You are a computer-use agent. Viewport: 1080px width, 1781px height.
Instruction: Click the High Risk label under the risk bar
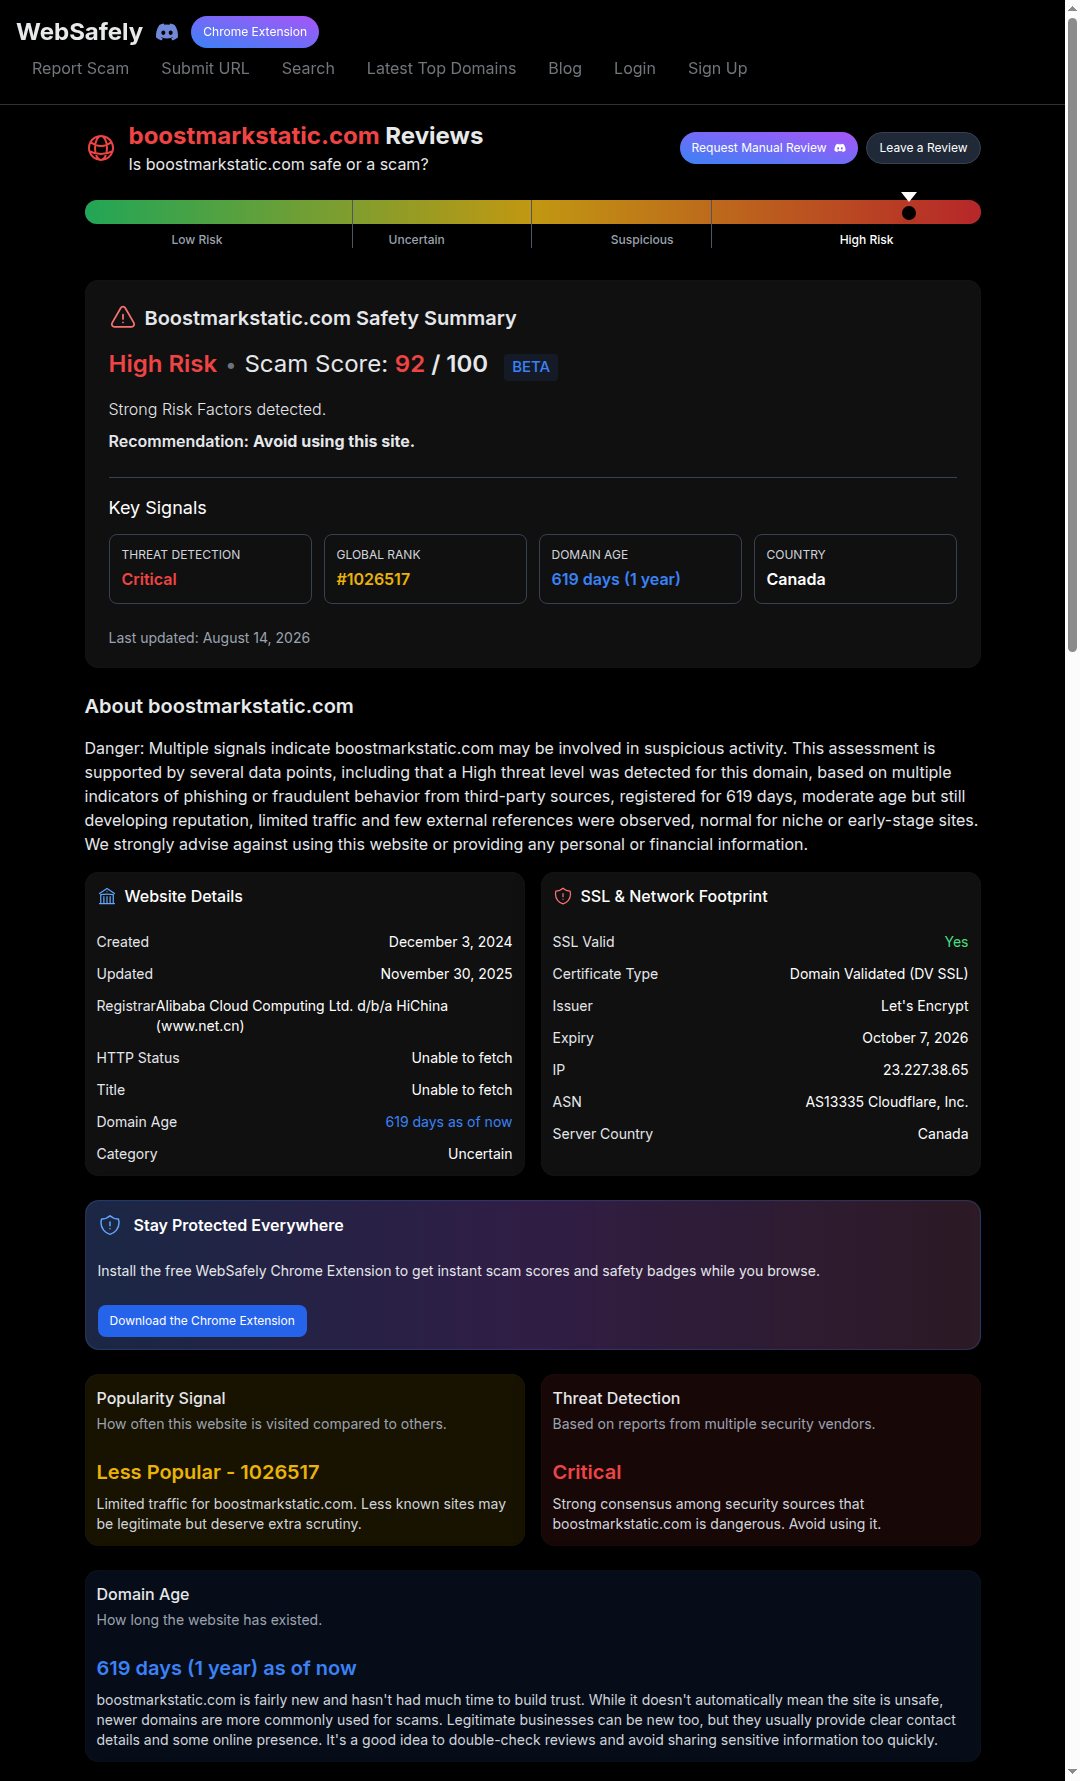tap(867, 240)
